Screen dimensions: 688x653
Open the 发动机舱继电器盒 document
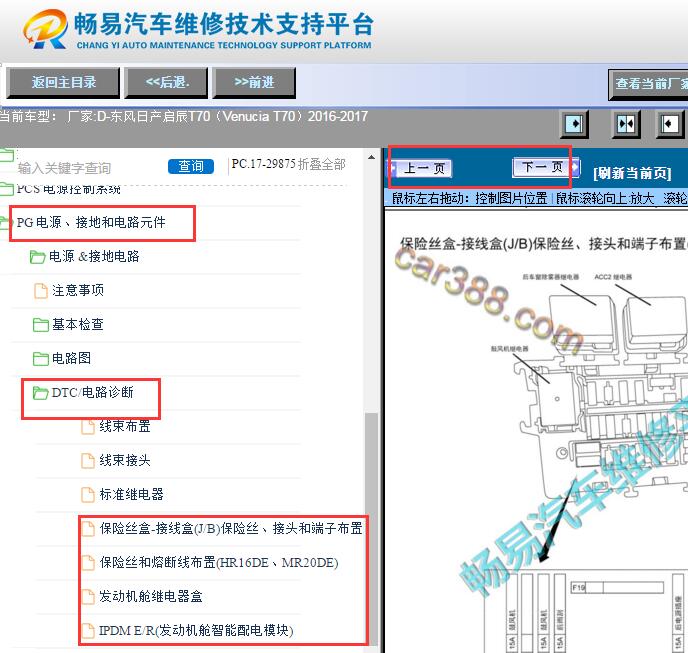click(x=150, y=596)
